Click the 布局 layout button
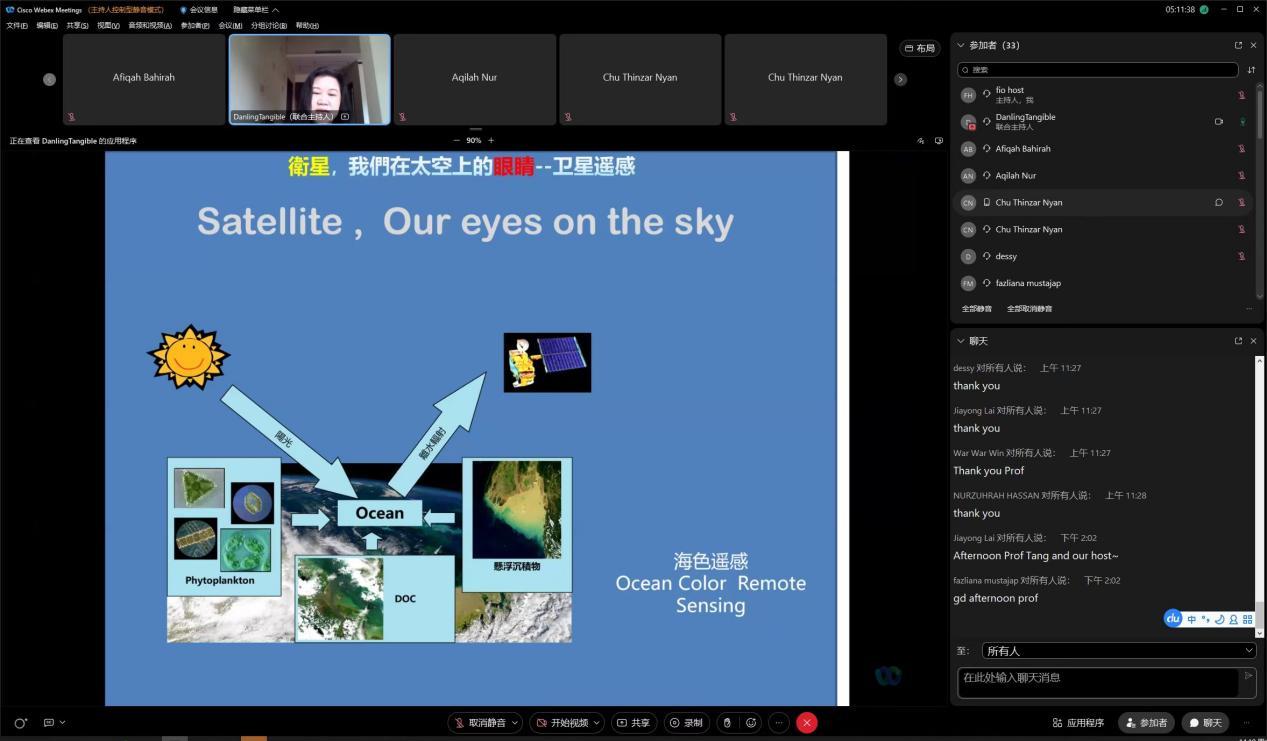The height and width of the screenshot is (741, 1267). pyautogui.click(x=920, y=48)
